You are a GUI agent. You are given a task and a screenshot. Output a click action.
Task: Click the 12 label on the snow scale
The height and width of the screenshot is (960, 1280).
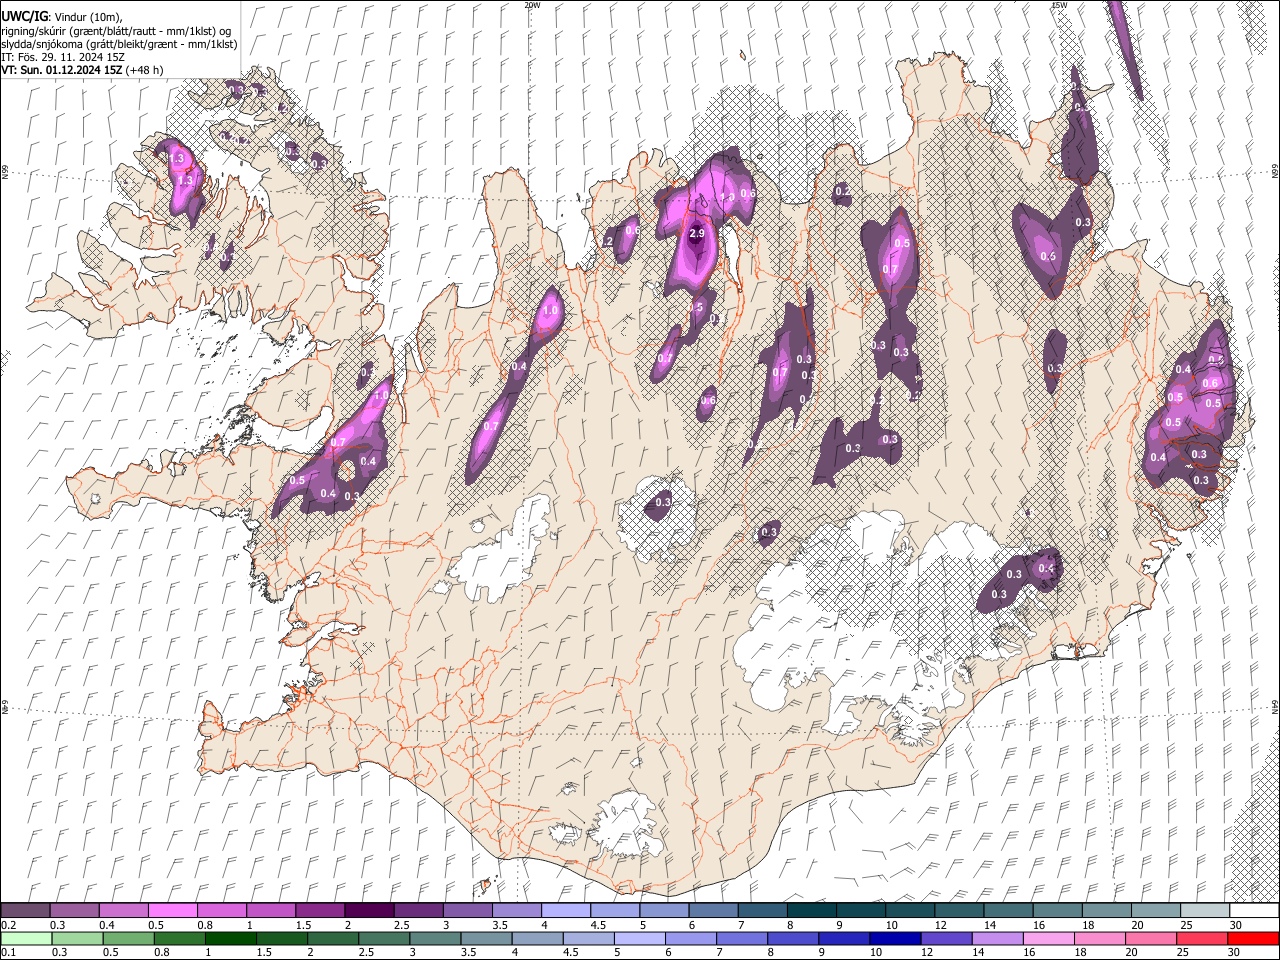[940, 925]
